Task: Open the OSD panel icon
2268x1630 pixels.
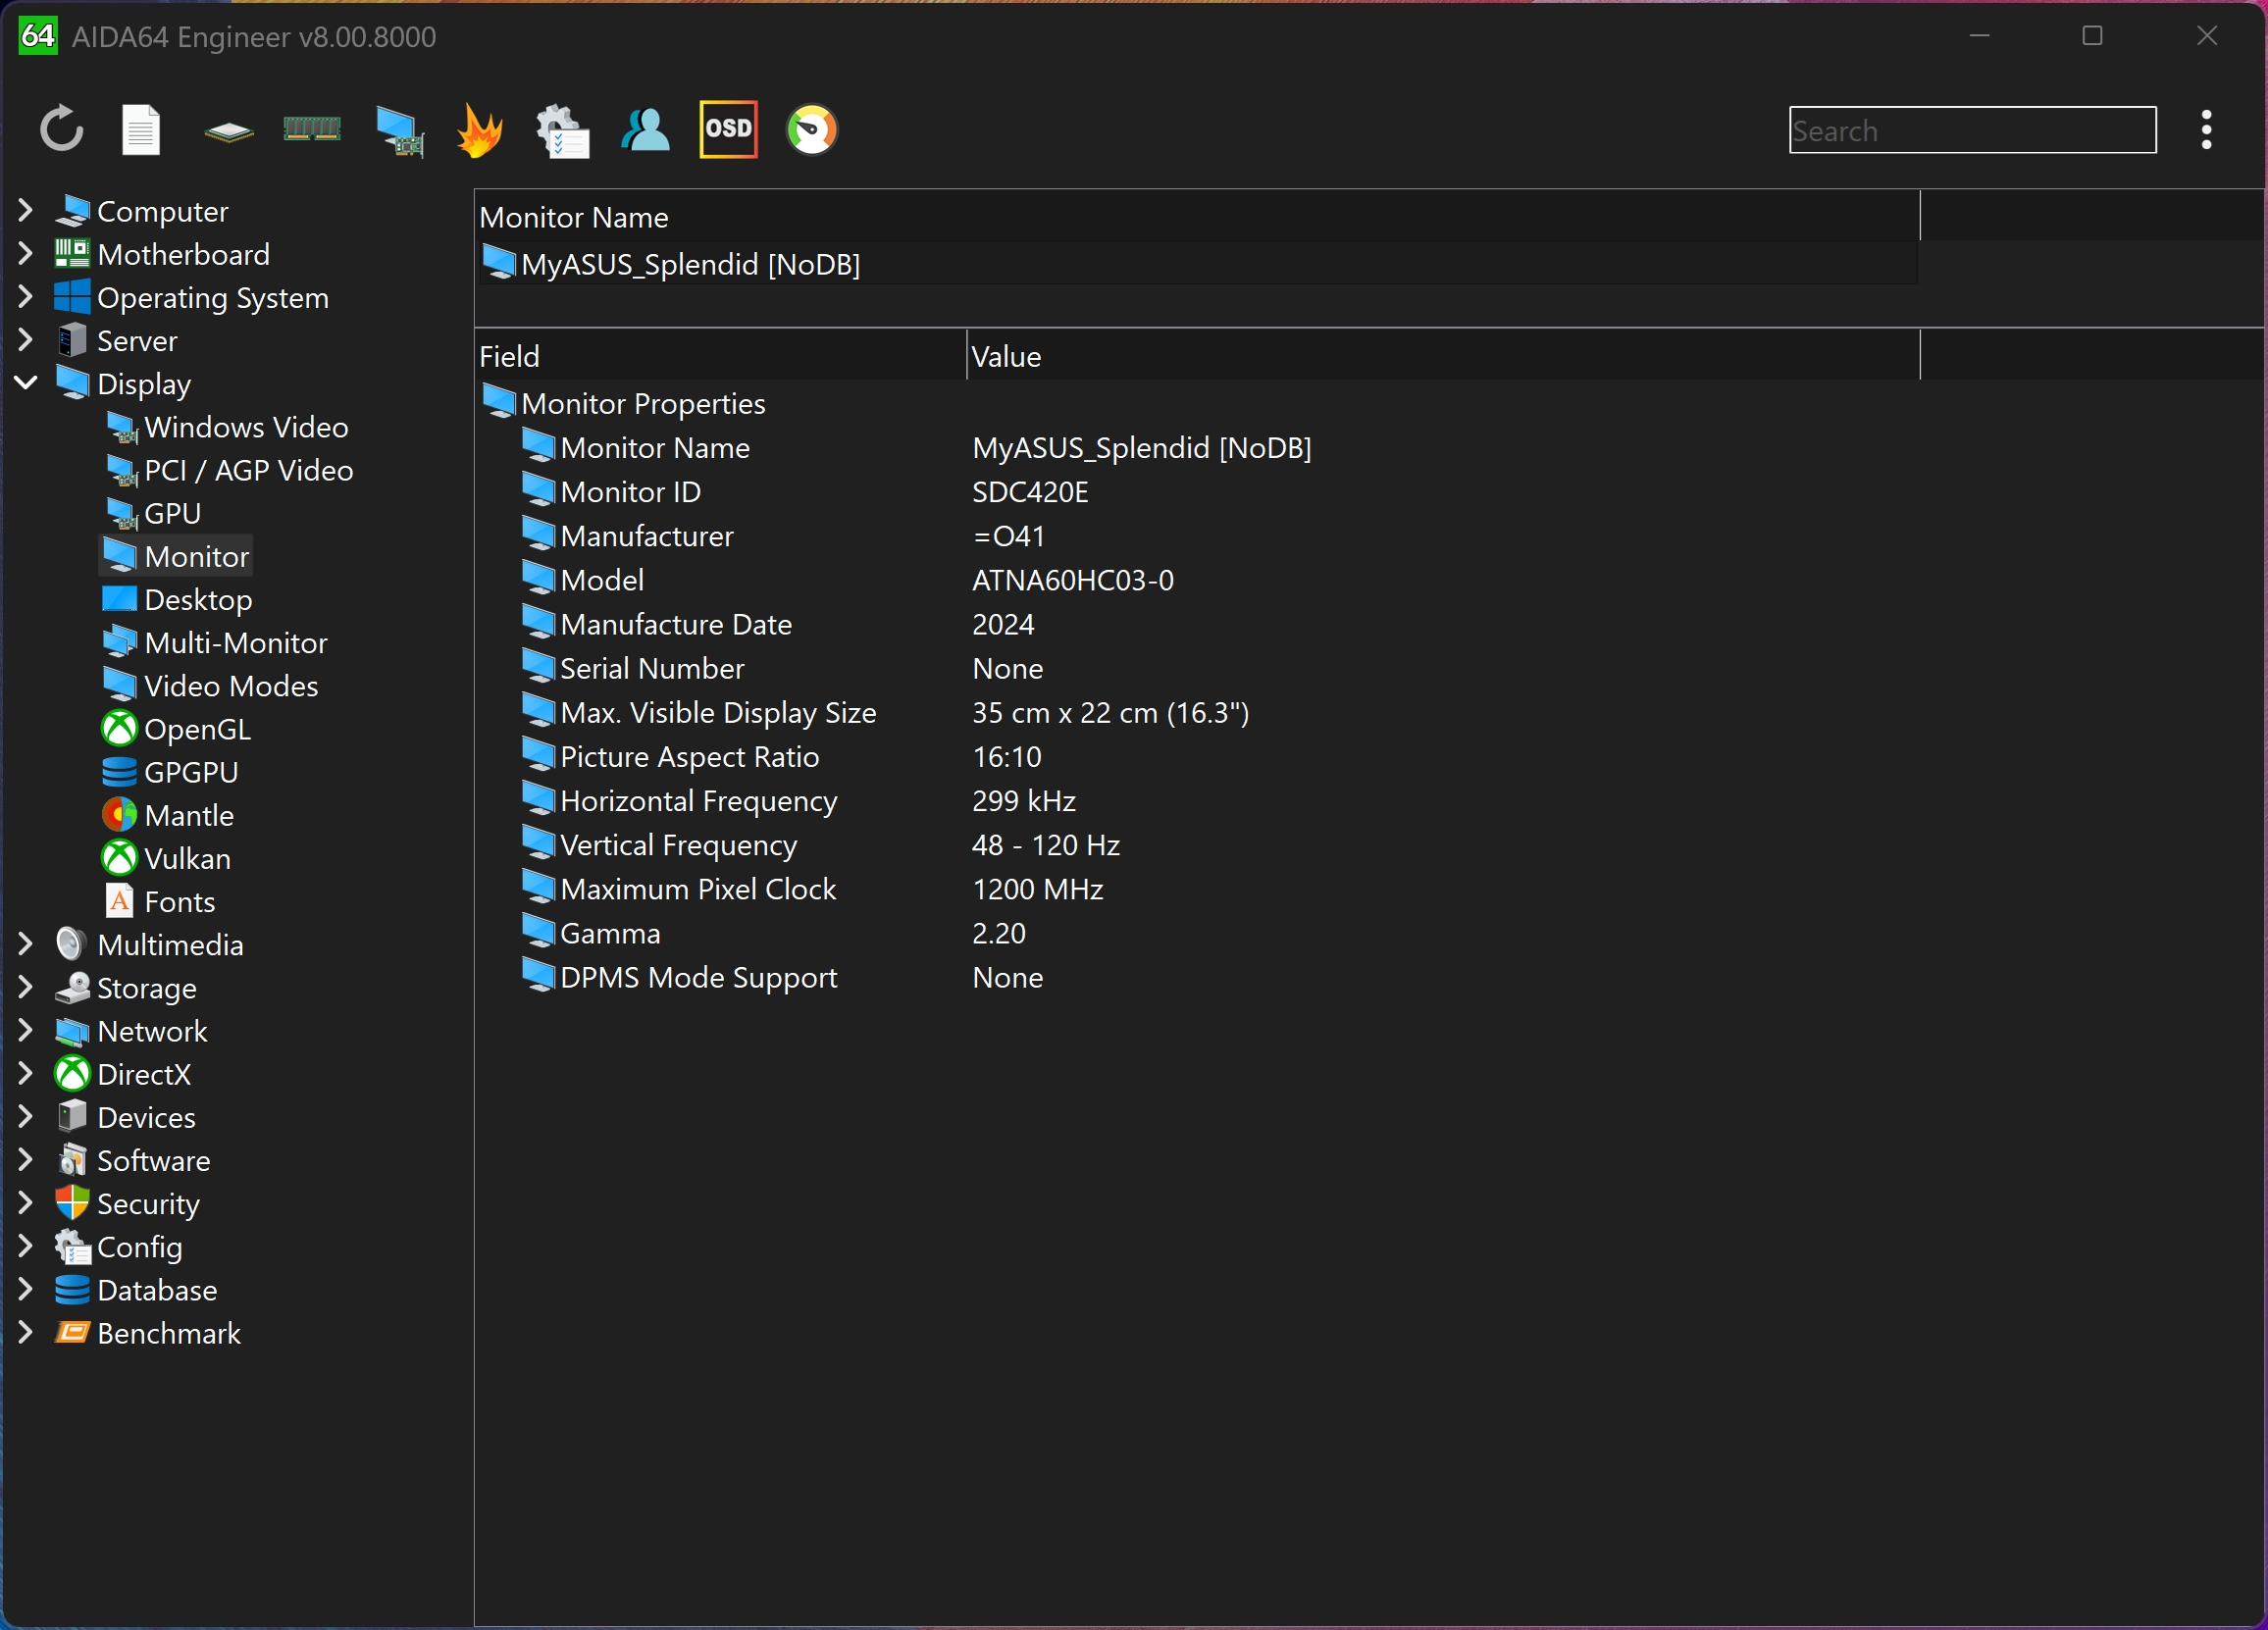Action: tap(728, 130)
